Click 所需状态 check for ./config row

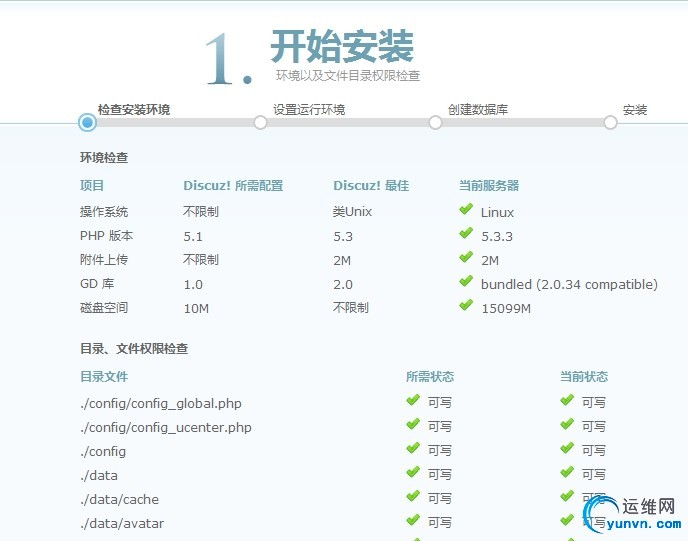413,448
